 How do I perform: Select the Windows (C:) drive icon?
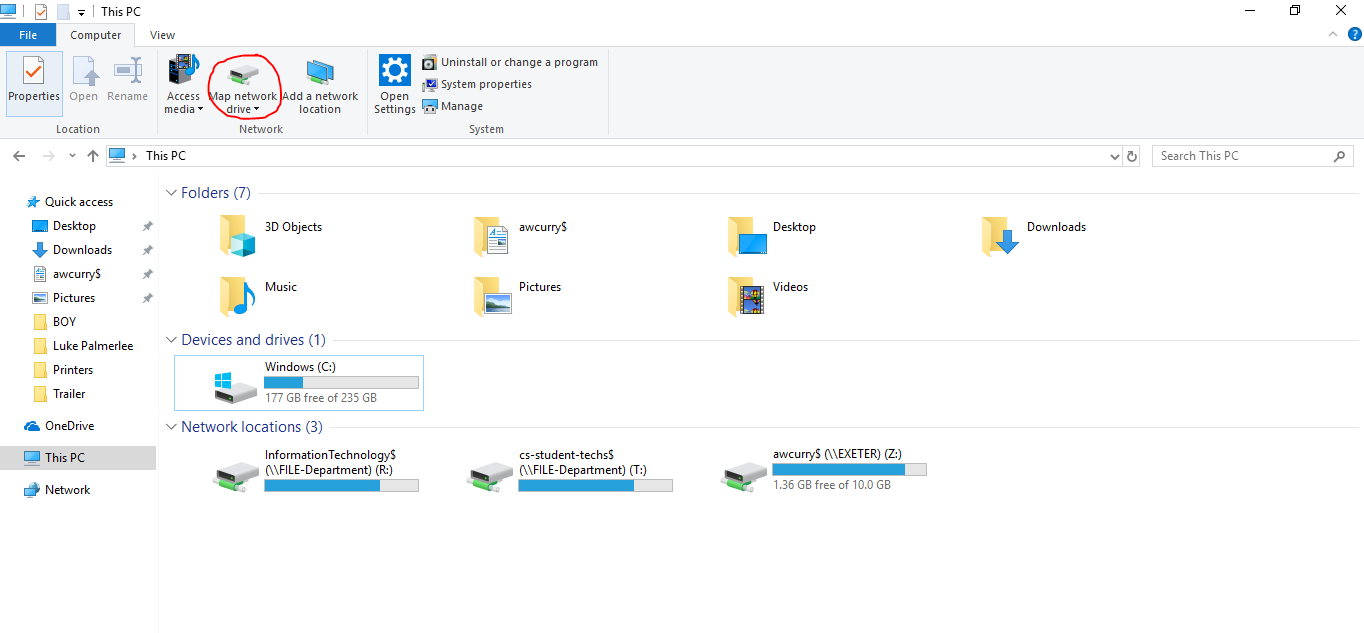(x=237, y=386)
